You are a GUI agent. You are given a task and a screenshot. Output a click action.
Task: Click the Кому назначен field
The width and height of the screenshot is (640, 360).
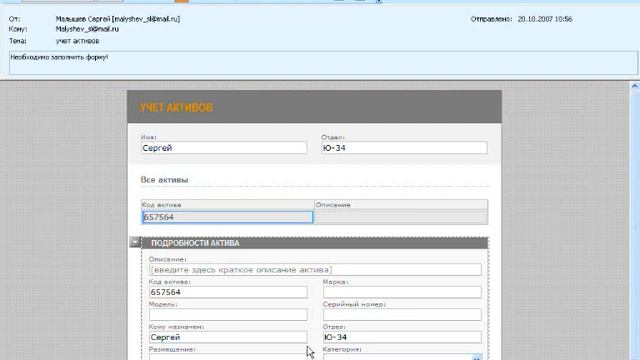coord(228,337)
